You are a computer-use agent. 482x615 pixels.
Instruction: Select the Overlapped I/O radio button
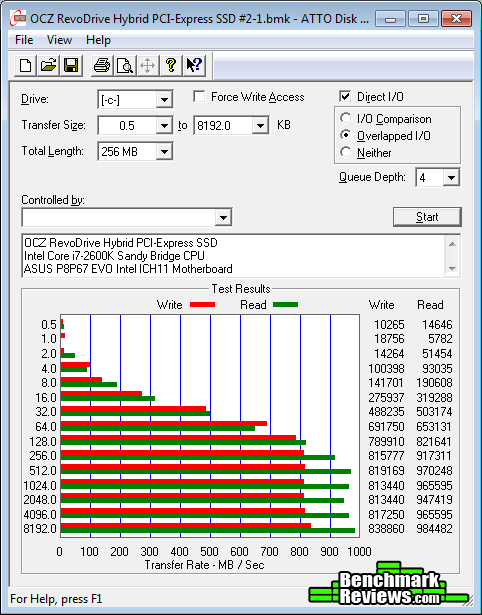(x=346, y=135)
